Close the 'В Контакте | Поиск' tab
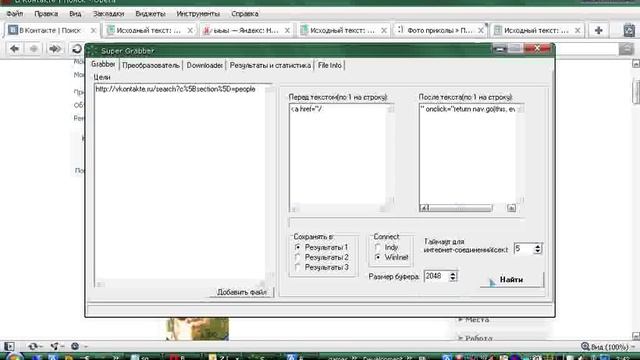Image resolution: width=640 pixels, height=360 pixels. click(x=93, y=31)
